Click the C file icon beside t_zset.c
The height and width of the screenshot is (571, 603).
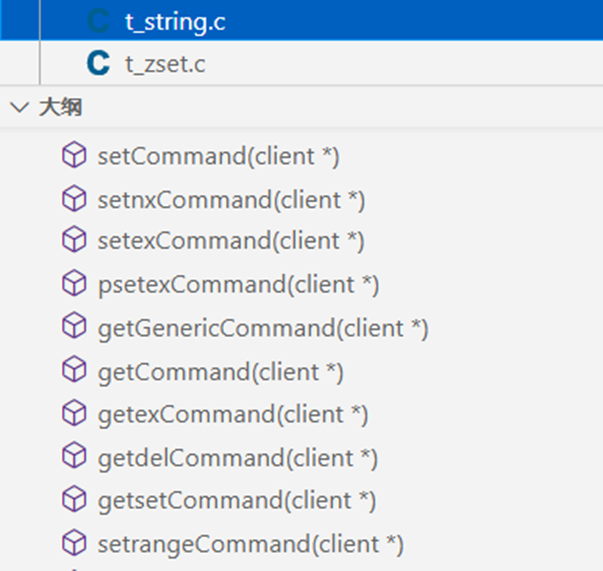pyautogui.click(x=98, y=64)
